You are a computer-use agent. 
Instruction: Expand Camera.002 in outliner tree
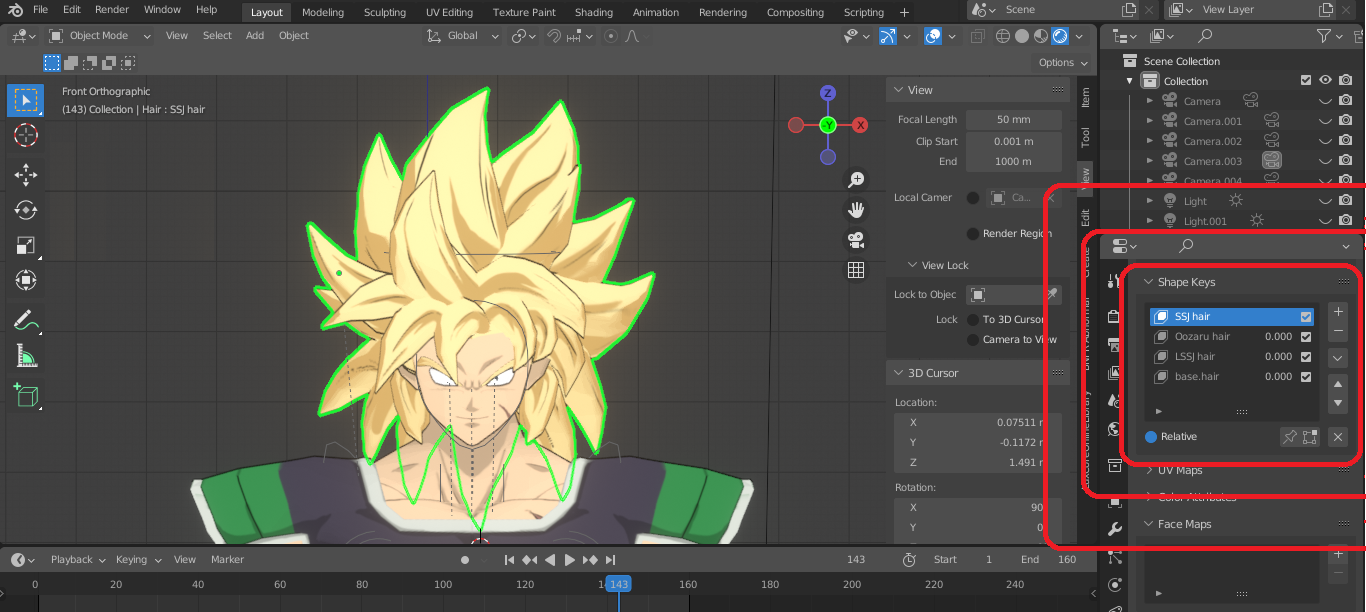pos(1150,141)
